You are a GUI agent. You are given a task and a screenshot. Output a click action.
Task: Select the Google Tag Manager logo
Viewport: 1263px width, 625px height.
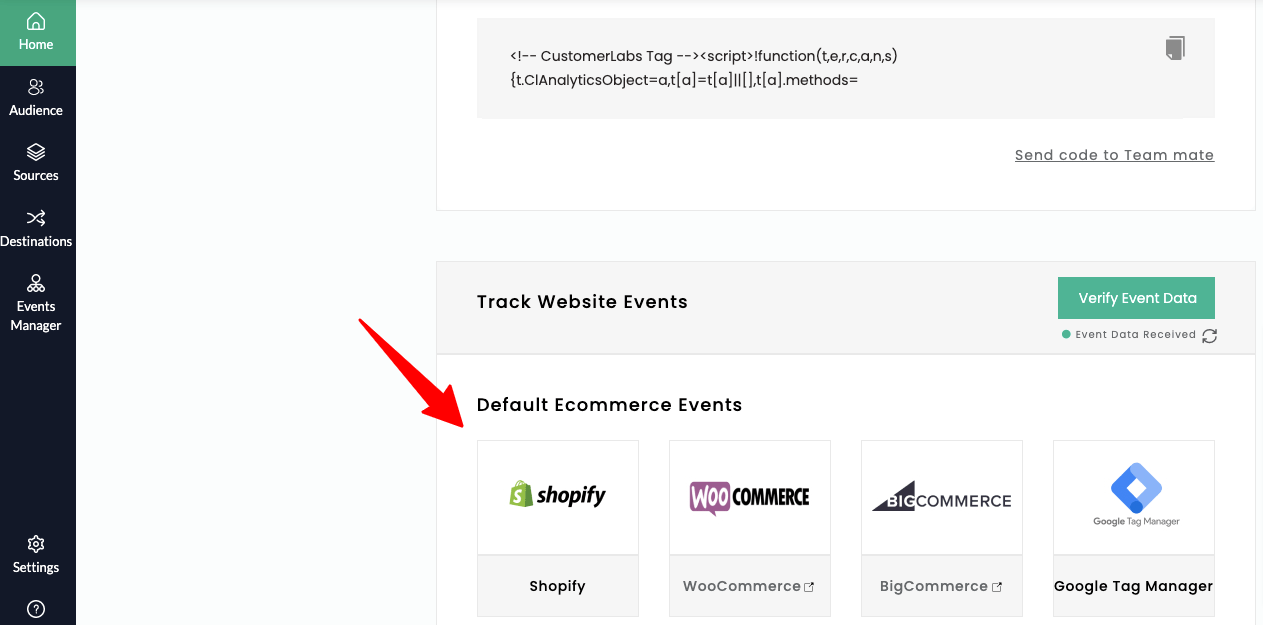(x=1133, y=490)
